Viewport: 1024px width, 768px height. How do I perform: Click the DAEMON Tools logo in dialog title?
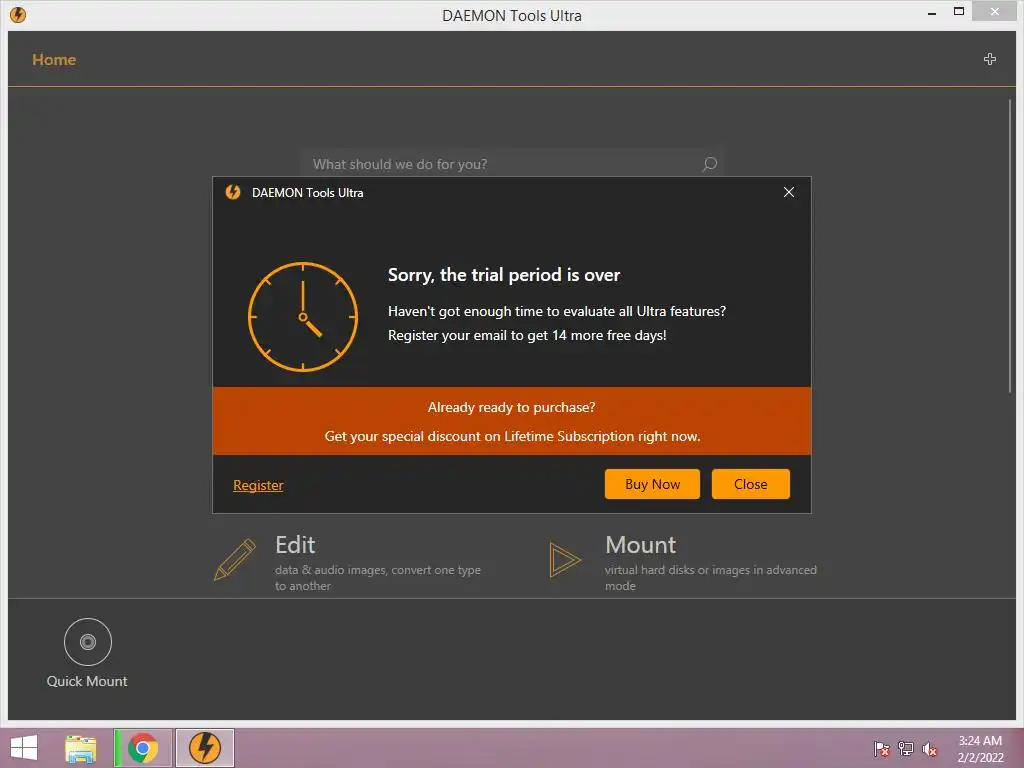[x=233, y=192]
